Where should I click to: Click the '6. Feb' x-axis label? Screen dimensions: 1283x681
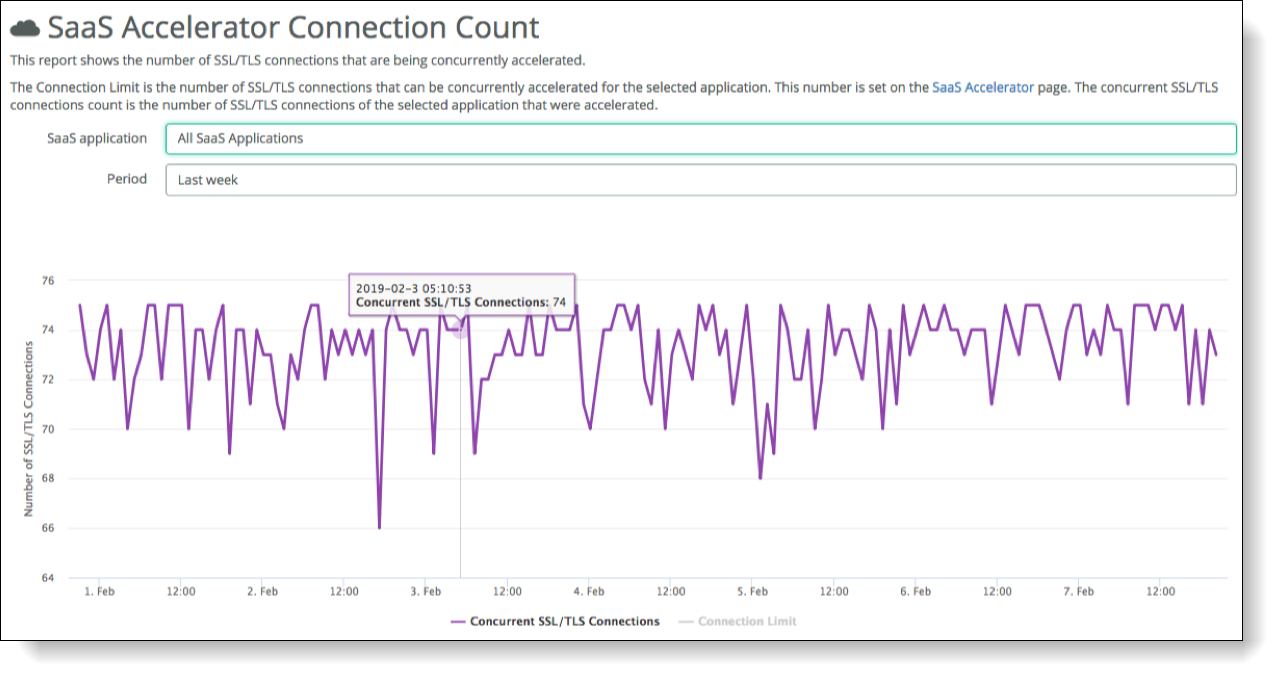tap(915, 592)
